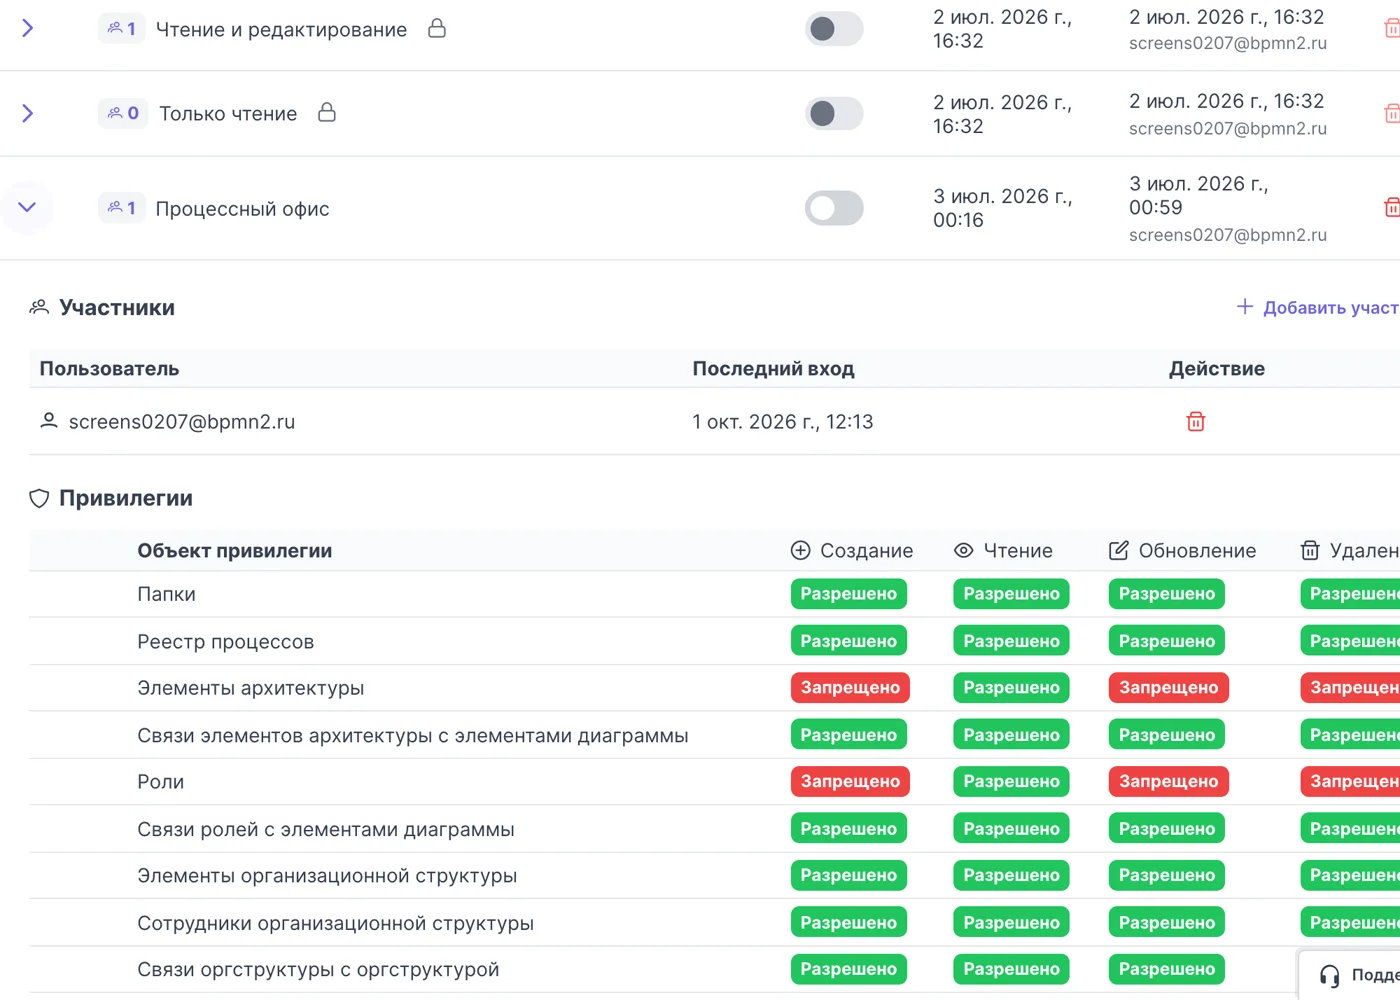Image resolution: width=1400 pixels, height=1000 pixels.
Task: Toggle Удаление permission for Роли
Action: 1350,781
